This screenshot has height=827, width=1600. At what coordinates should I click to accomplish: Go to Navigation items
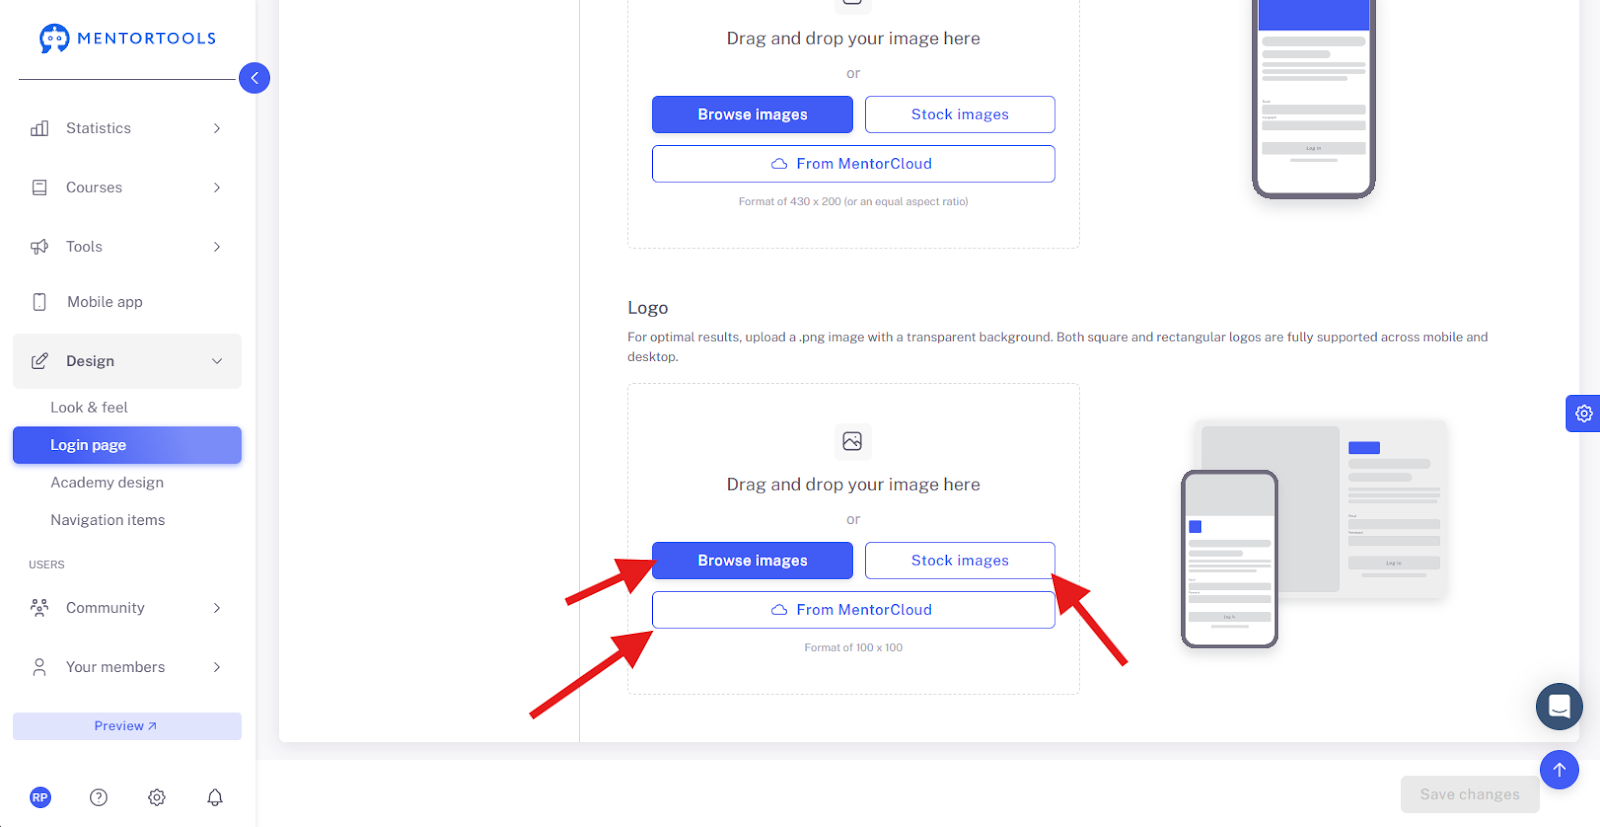108,520
